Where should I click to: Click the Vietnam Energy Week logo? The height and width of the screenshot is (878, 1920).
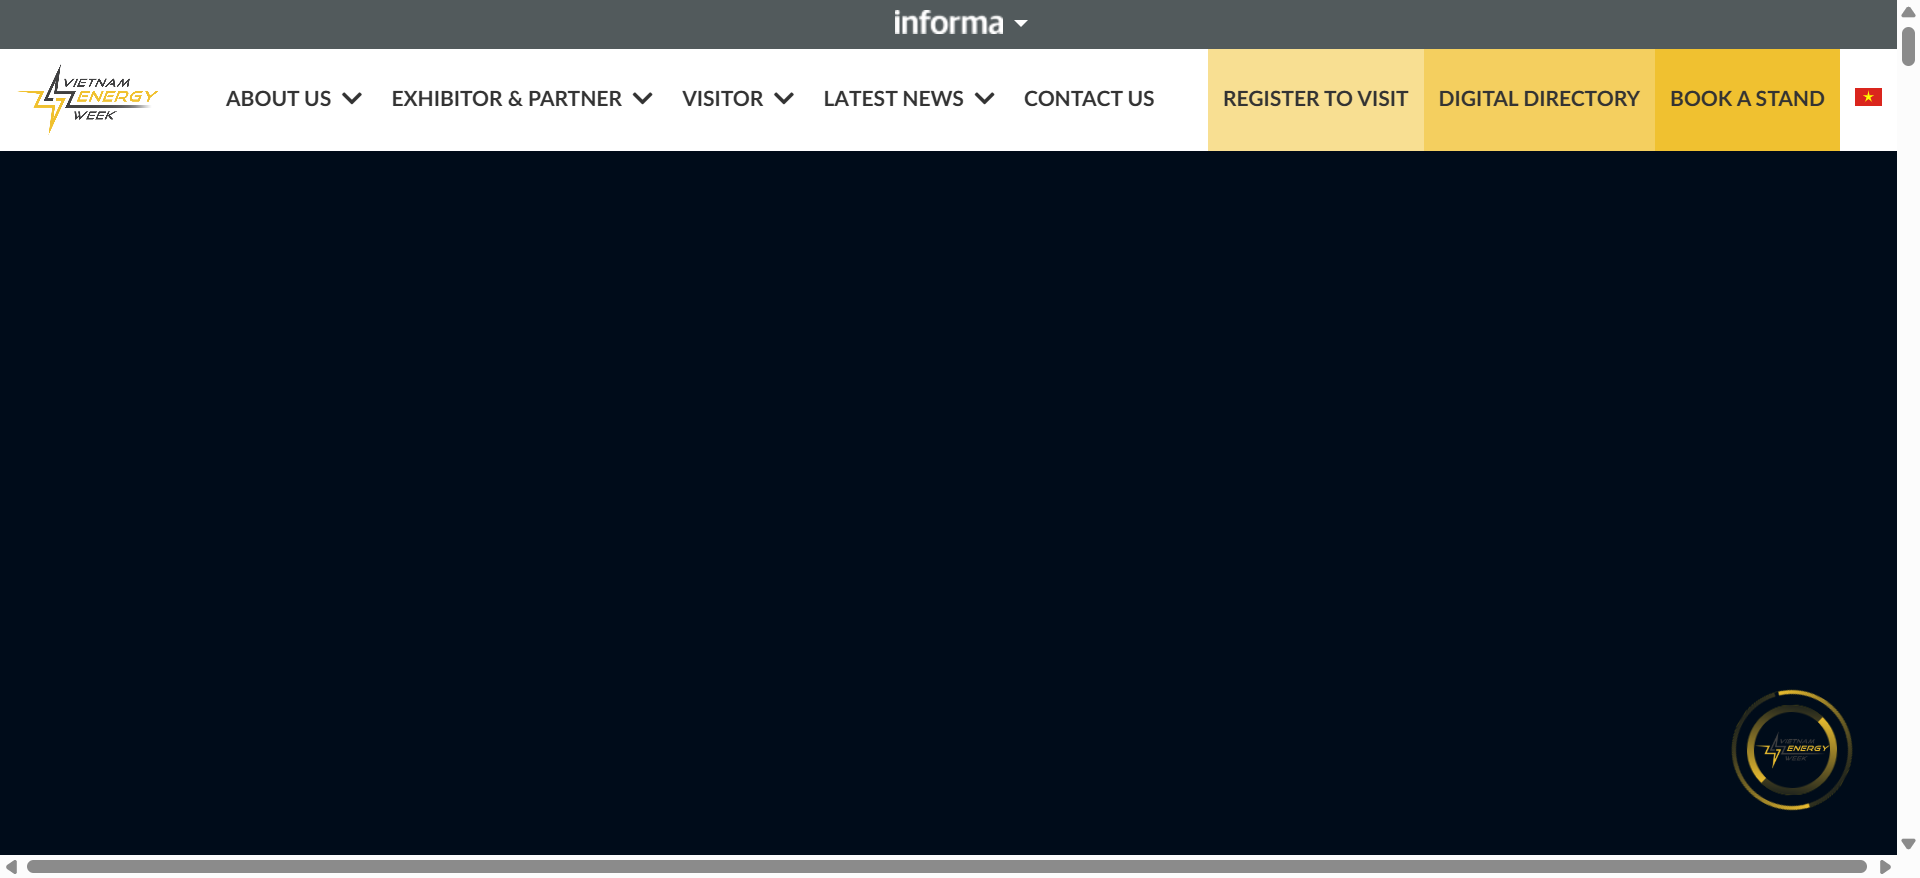(x=88, y=99)
